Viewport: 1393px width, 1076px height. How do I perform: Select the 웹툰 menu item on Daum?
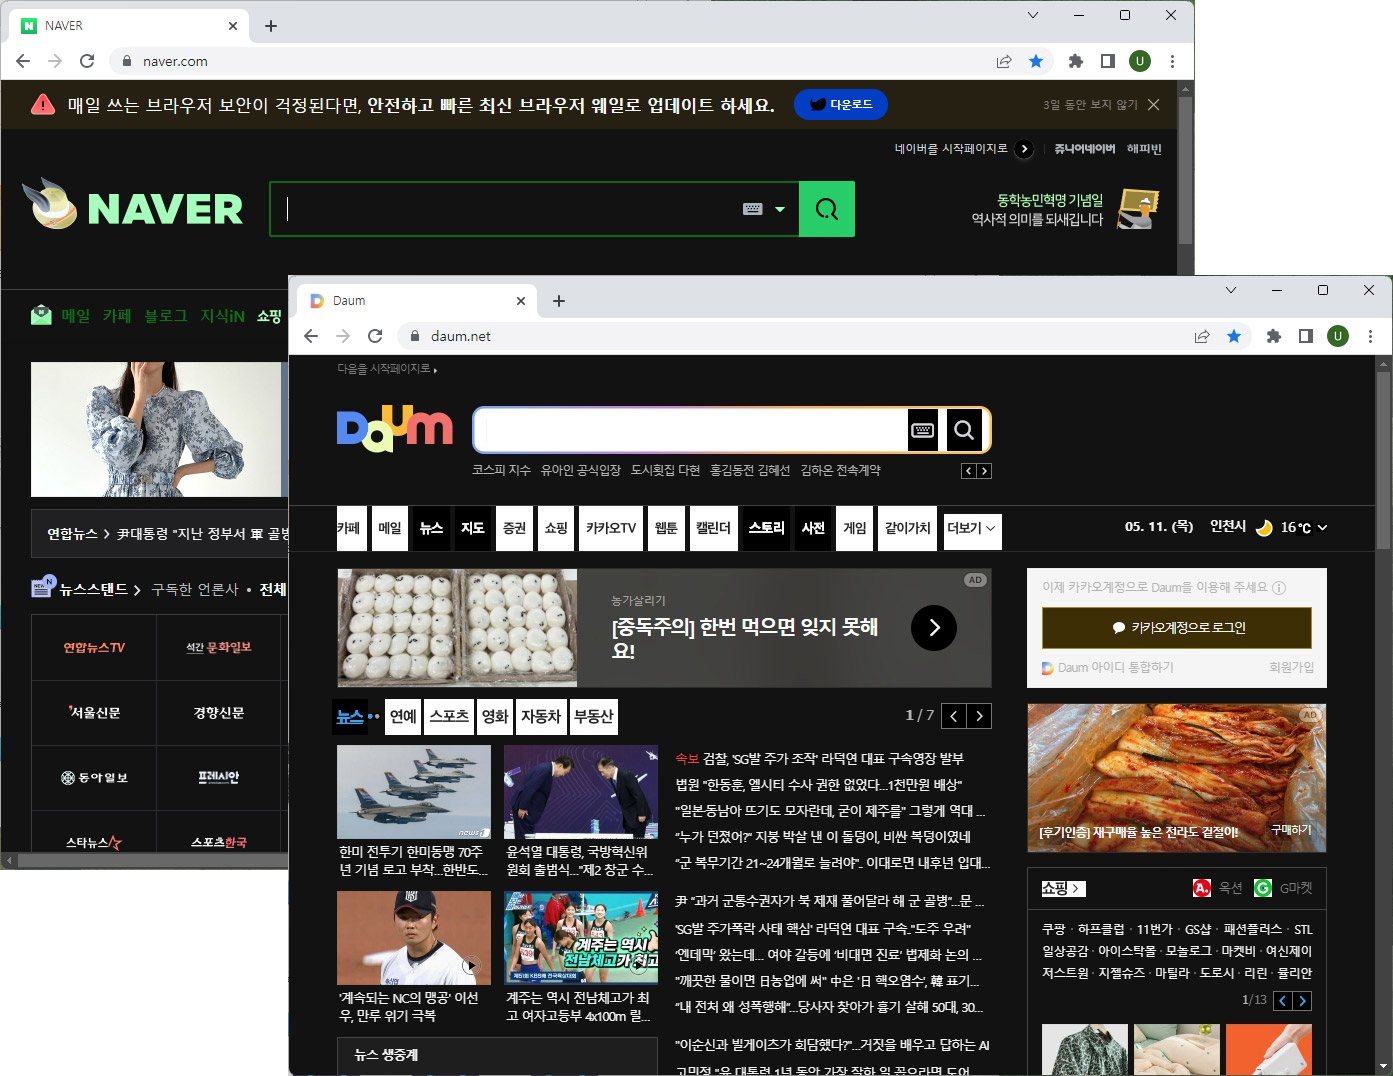(x=665, y=528)
